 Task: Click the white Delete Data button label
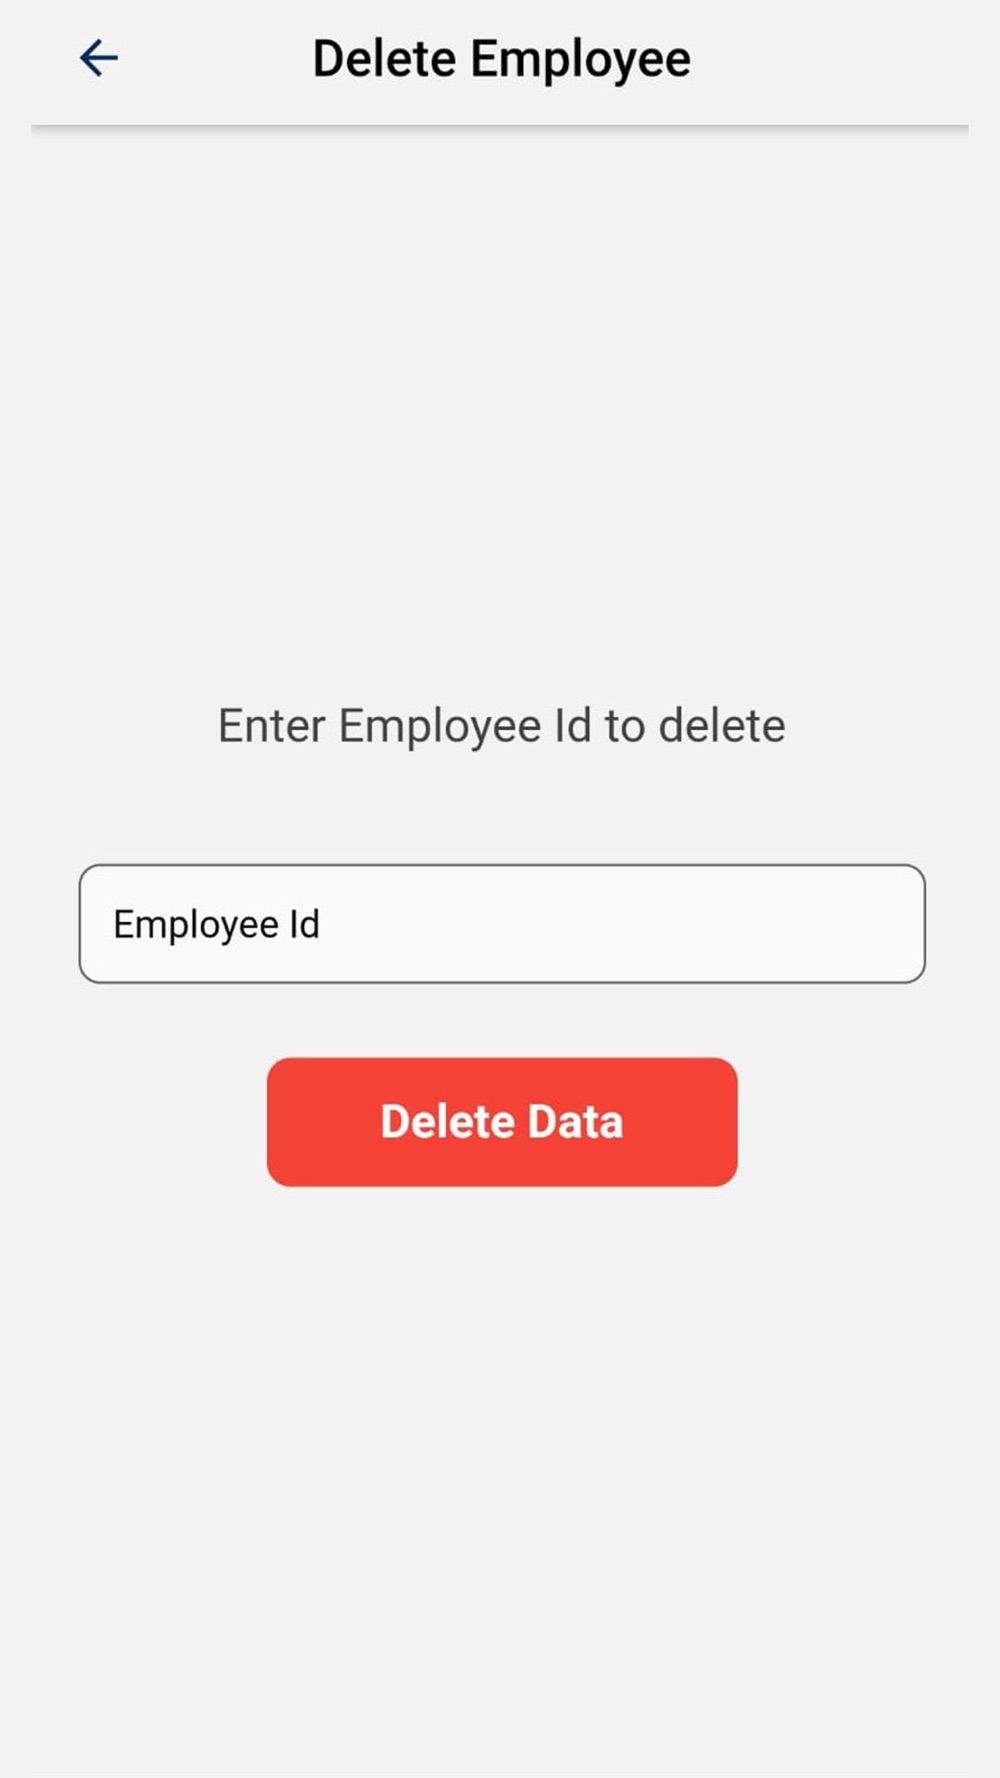tap(502, 1122)
